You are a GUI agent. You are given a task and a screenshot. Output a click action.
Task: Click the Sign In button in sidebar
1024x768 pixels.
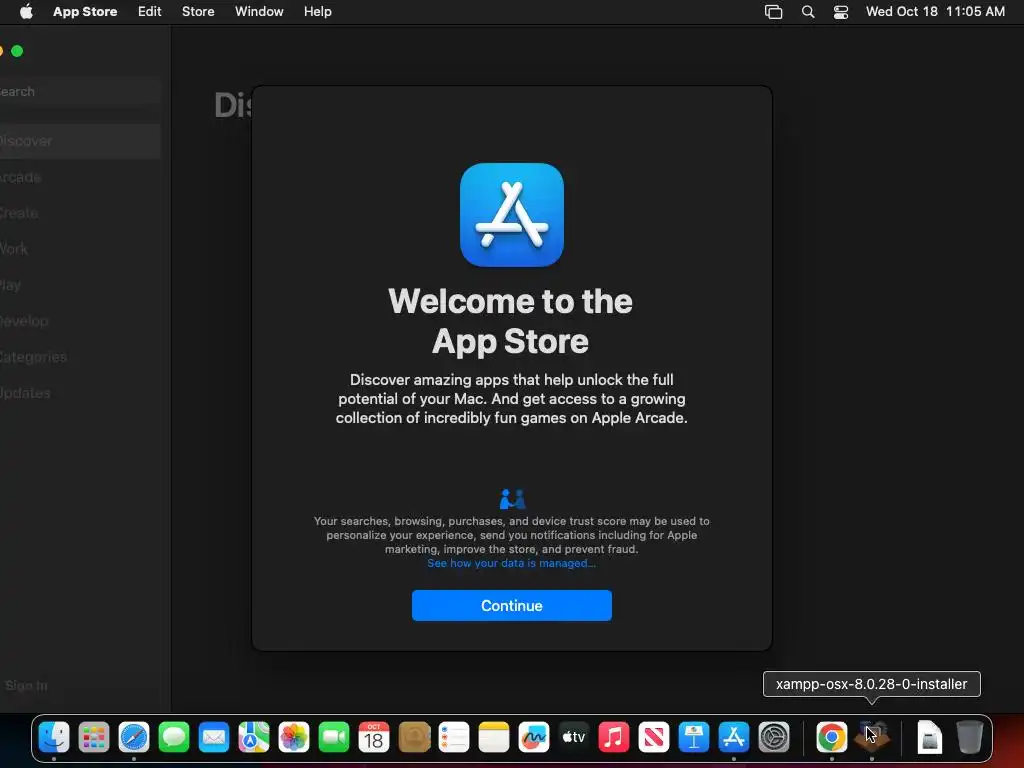pos(26,686)
